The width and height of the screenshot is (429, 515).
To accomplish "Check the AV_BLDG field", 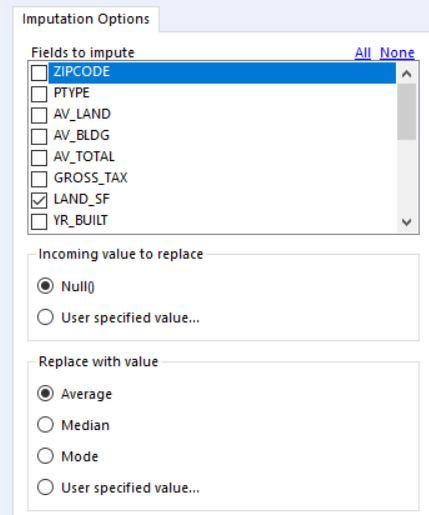I will 39,137.
